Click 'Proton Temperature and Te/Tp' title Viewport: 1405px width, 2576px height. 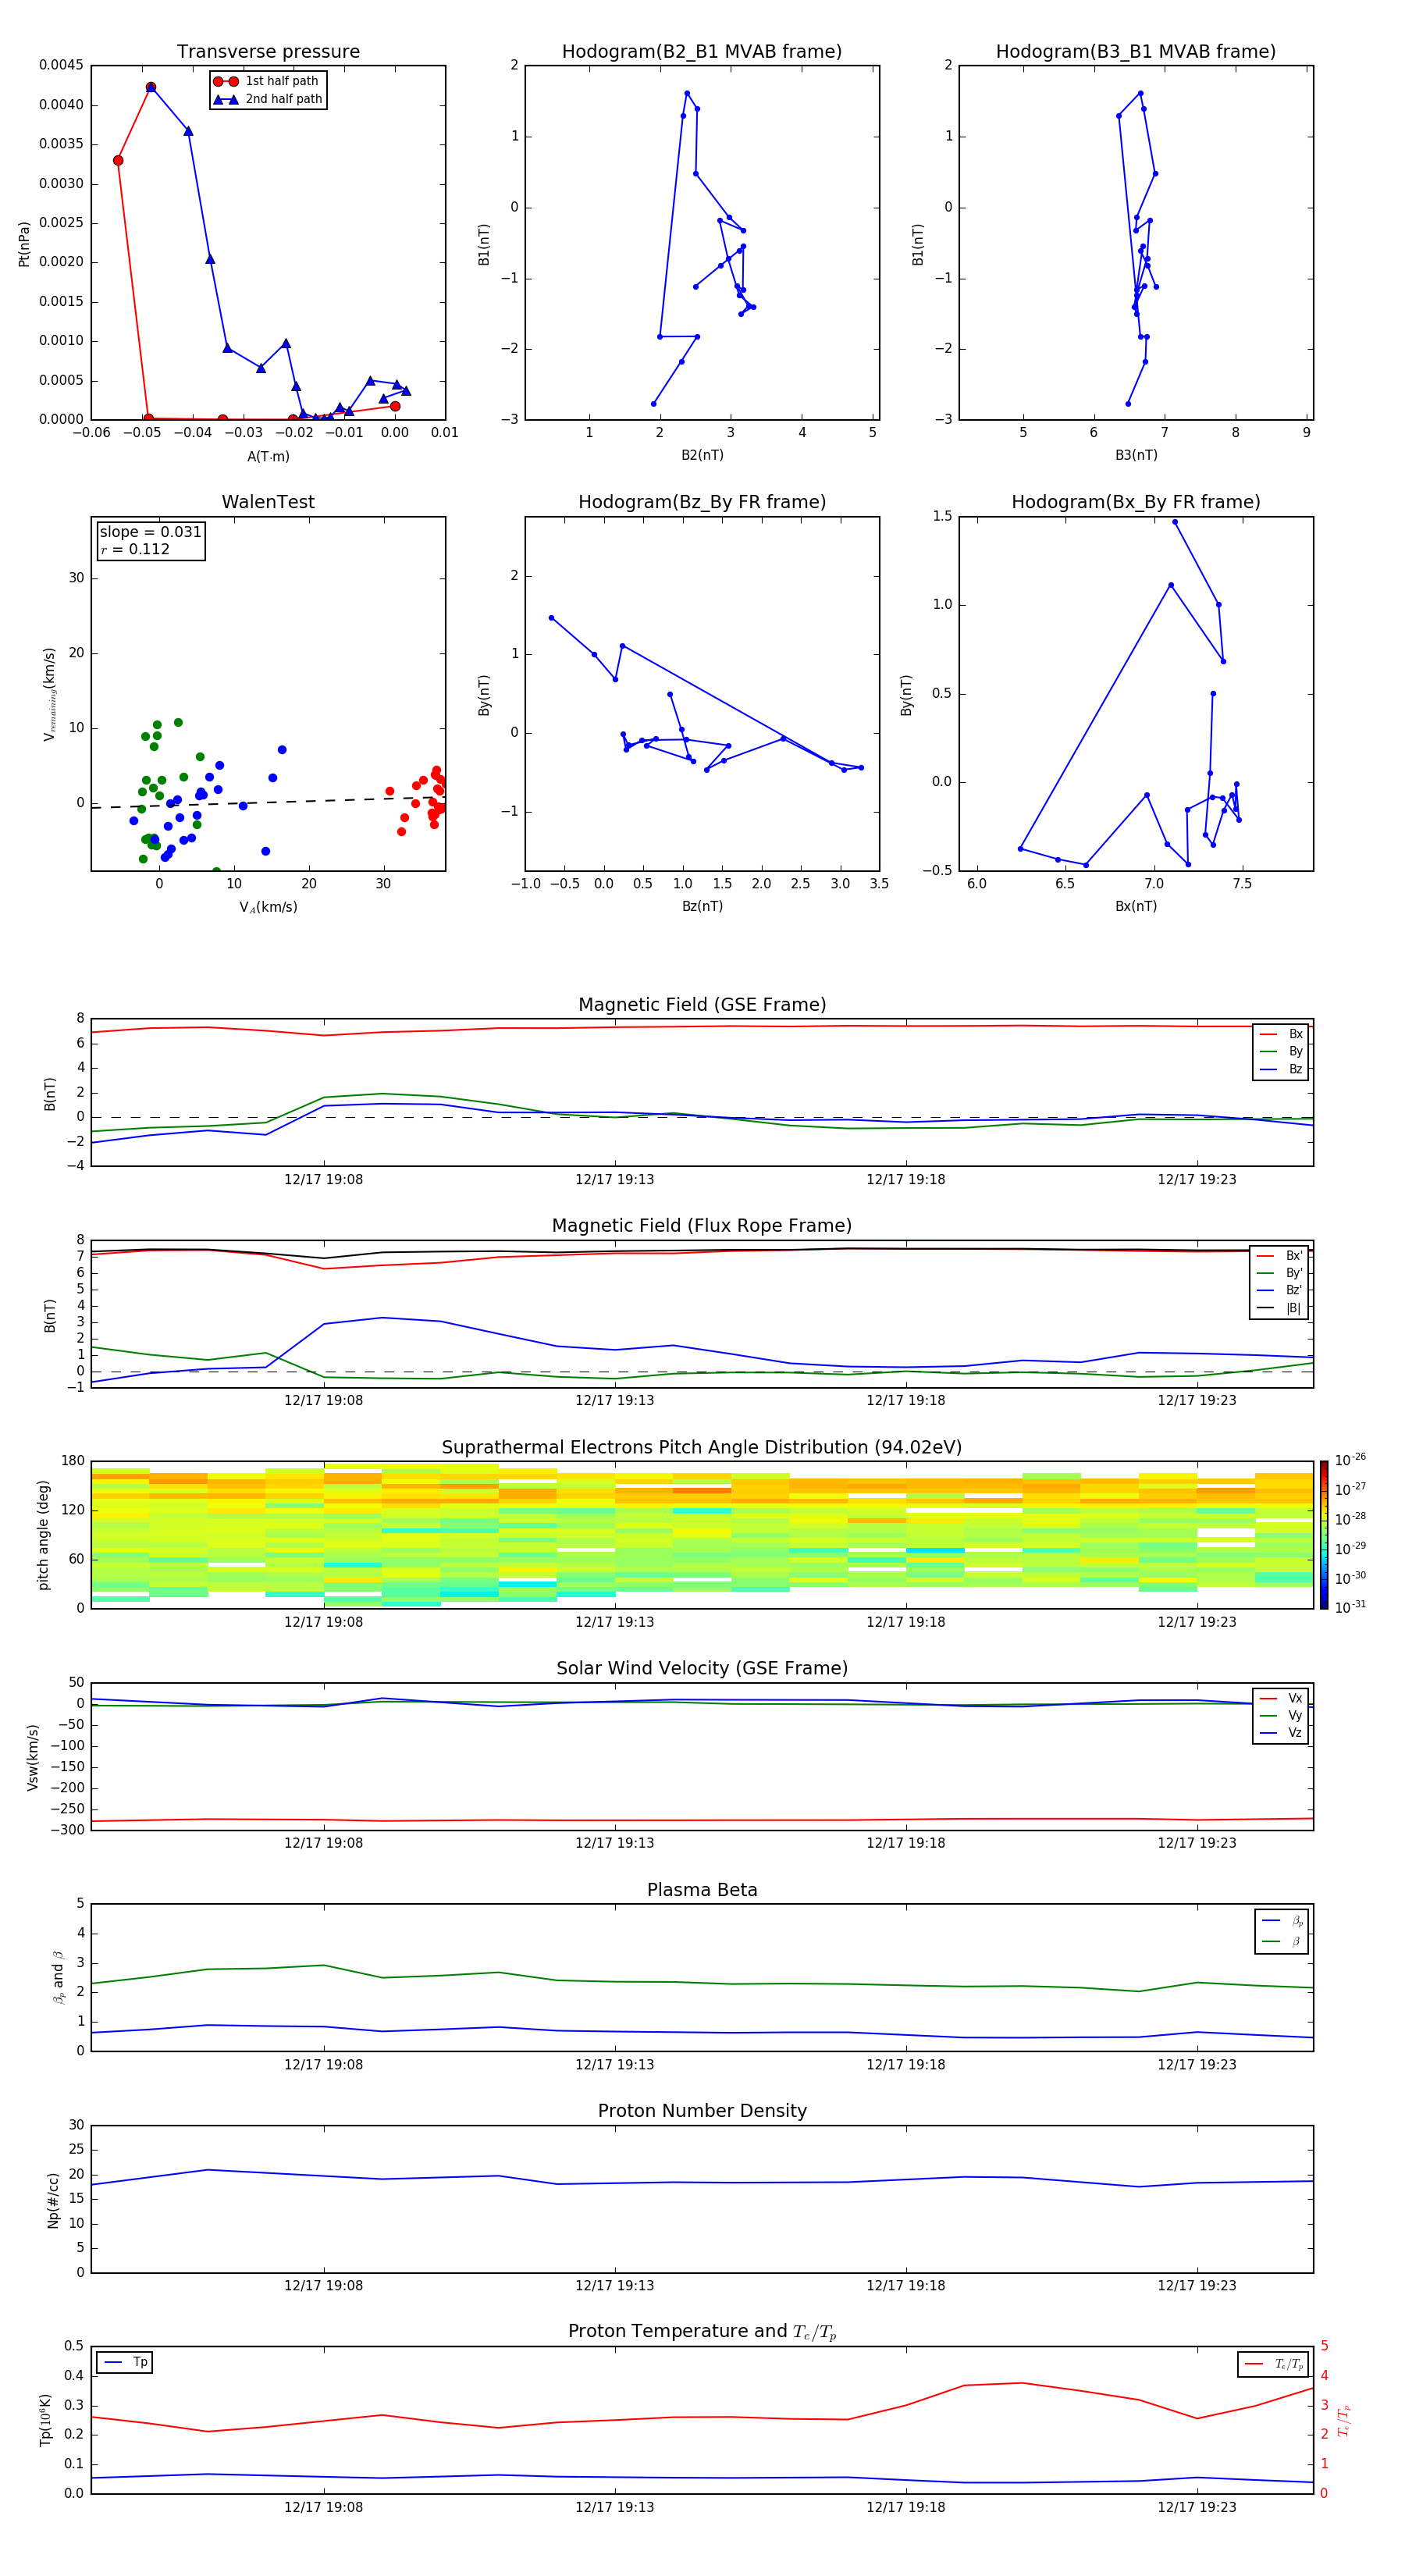[702, 2332]
